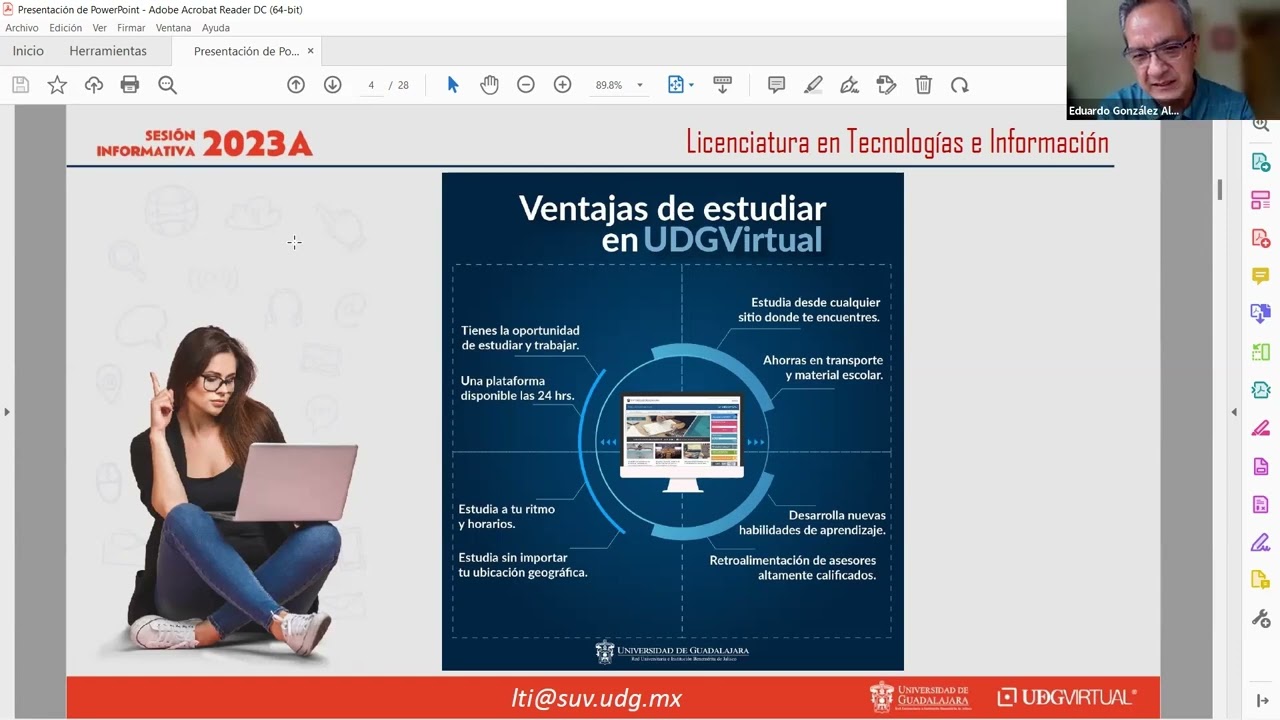
Task: Click the current page number field
Action: (371, 85)
